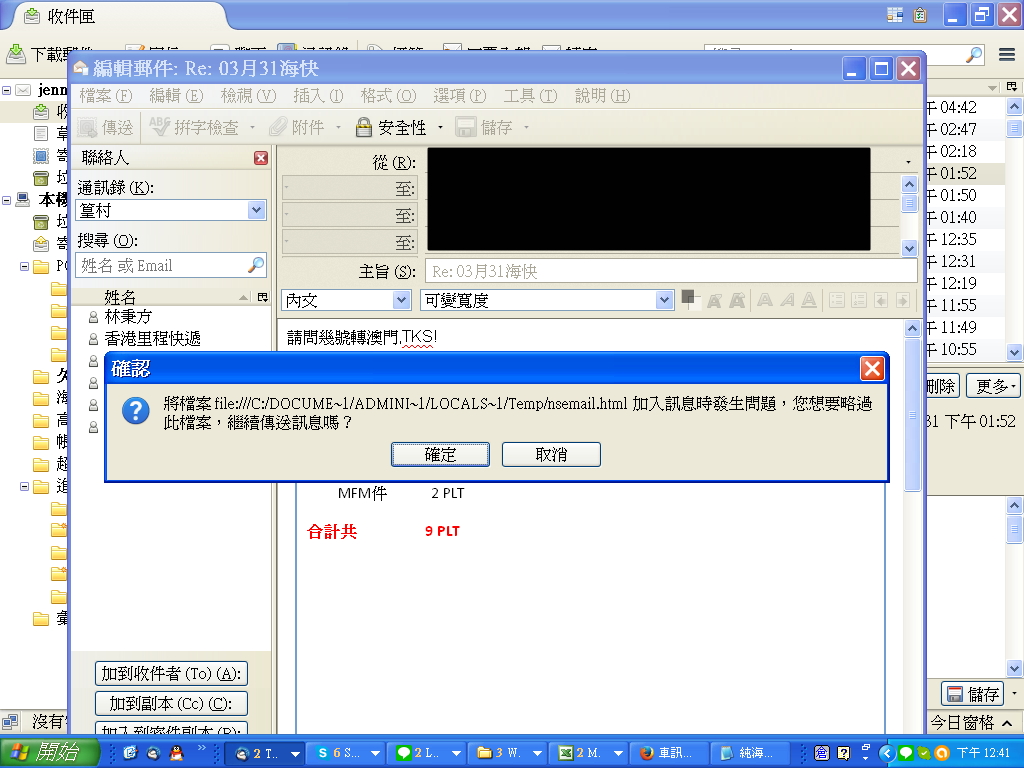Open the text color swatch picker
This screenshot has height=768, width=1024.
click(x=689, y=299)
